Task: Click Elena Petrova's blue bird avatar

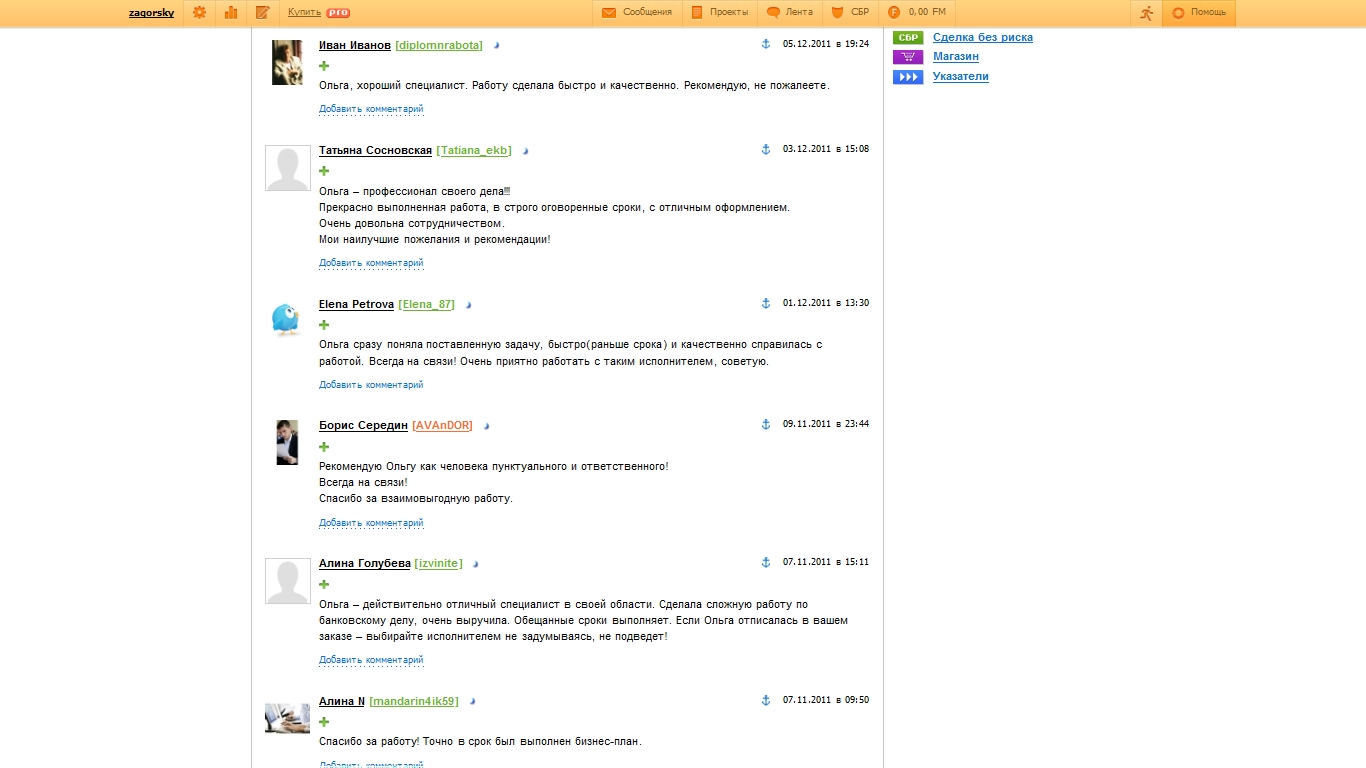Action: (x=287, y=320)
